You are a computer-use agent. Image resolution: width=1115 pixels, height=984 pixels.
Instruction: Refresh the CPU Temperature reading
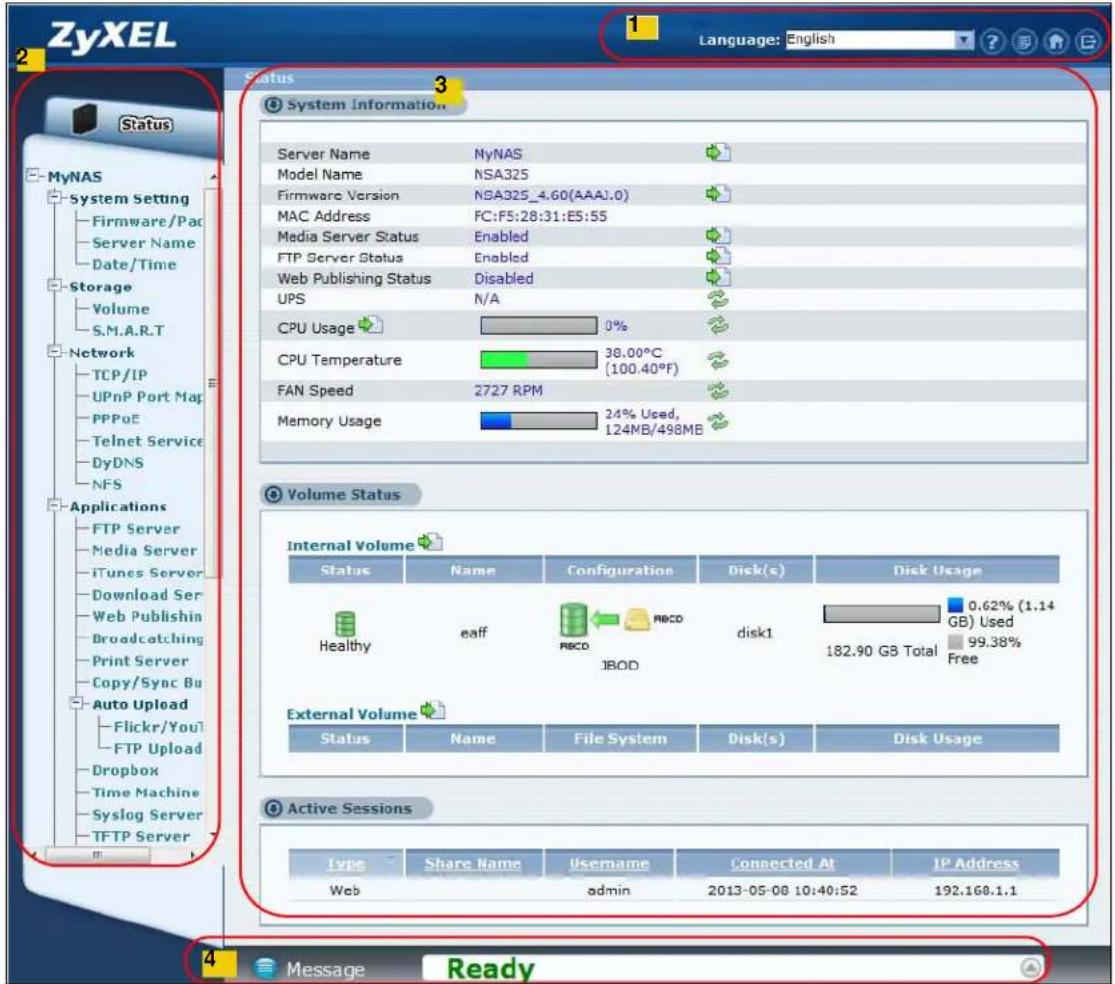718,360
